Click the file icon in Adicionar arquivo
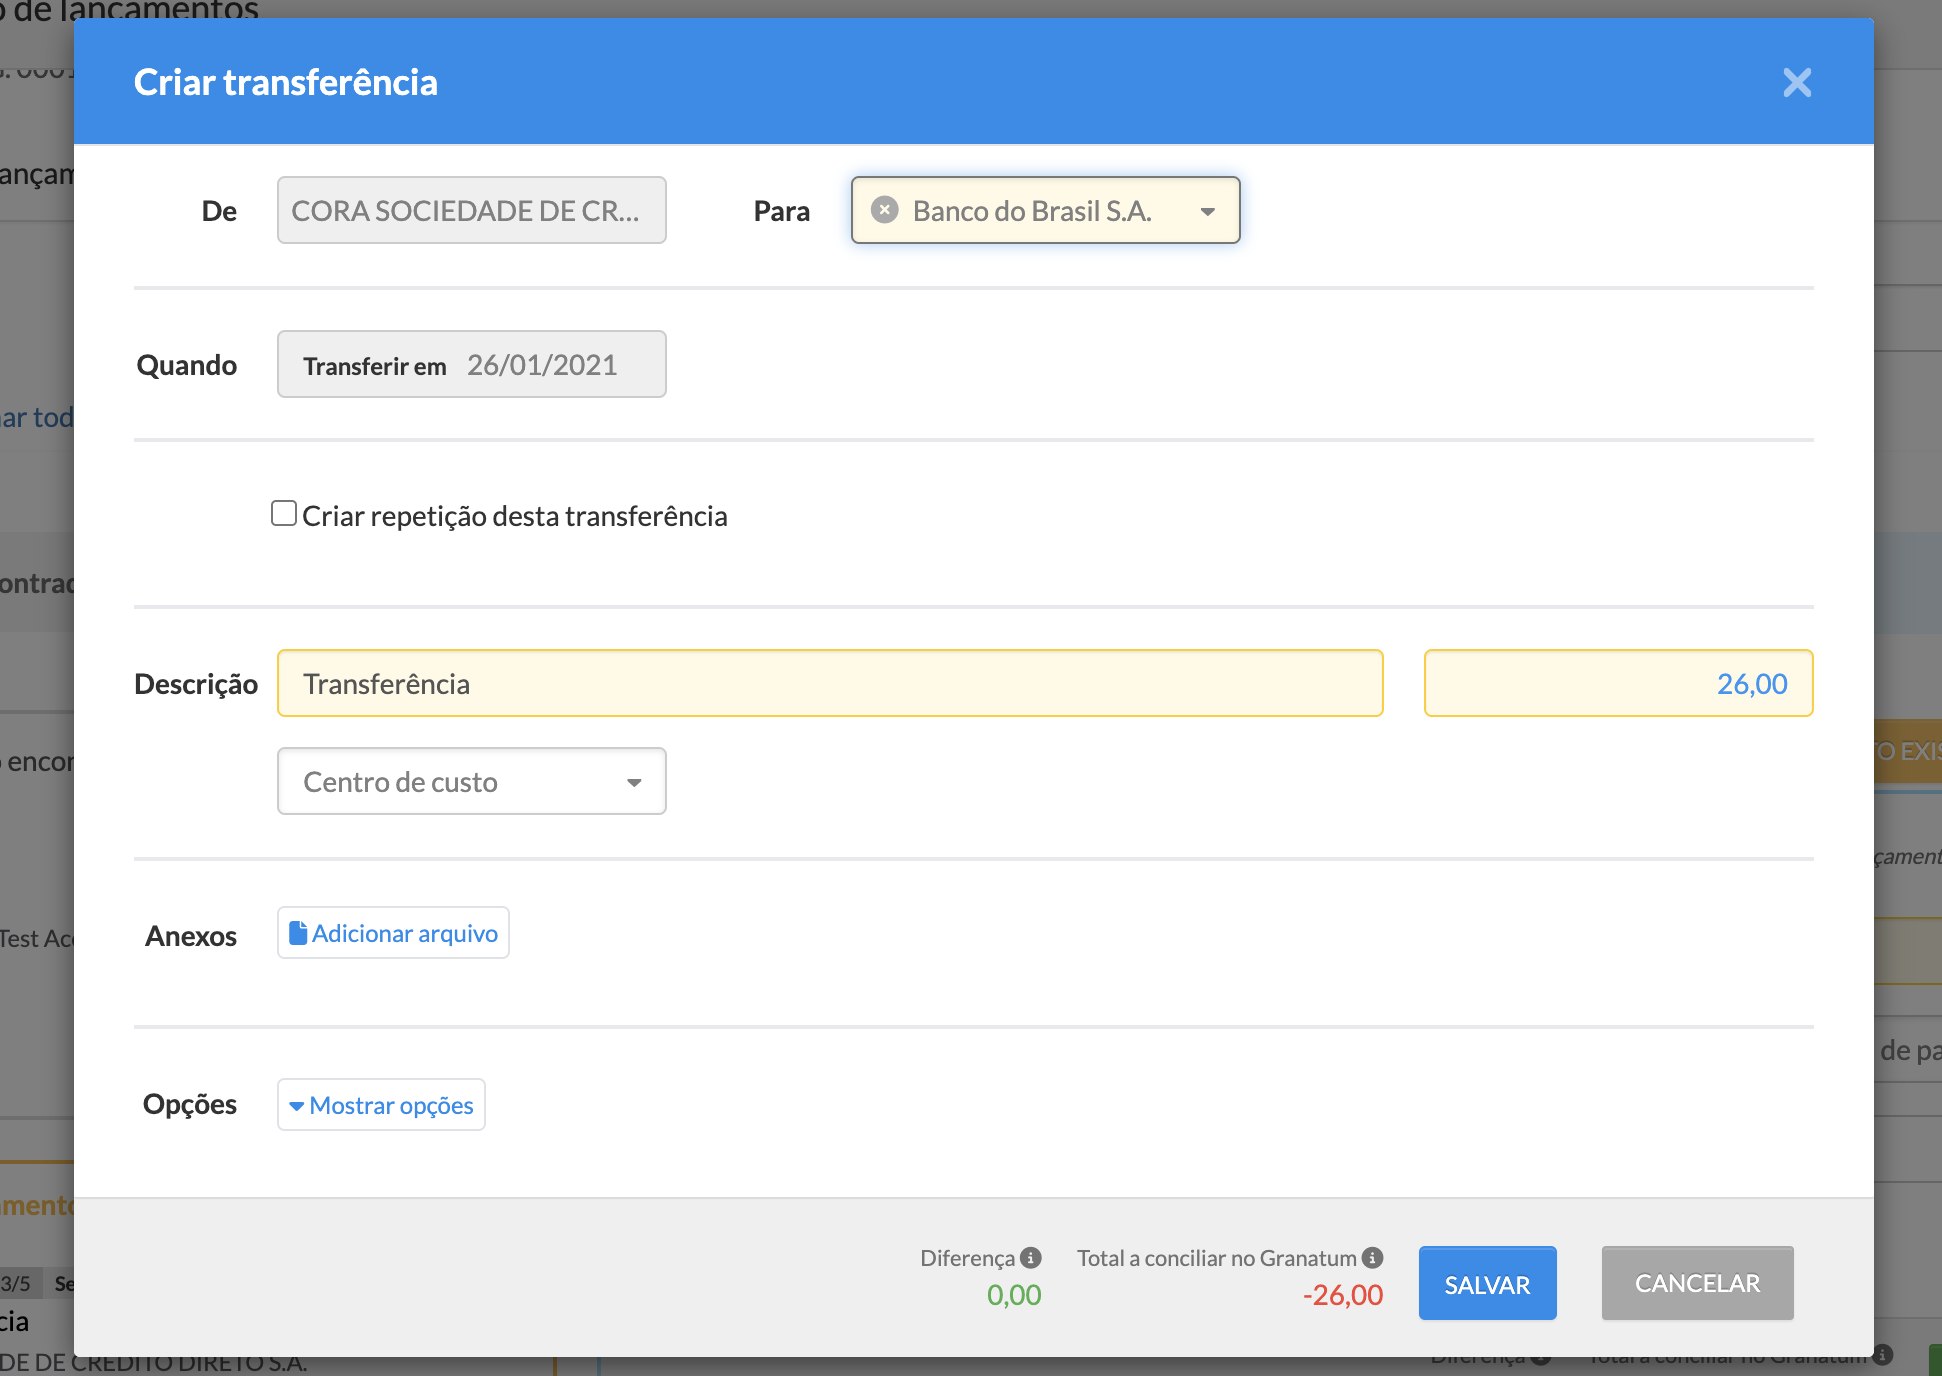Screen dimensions: 1942x1376 (x=298, y=933)
